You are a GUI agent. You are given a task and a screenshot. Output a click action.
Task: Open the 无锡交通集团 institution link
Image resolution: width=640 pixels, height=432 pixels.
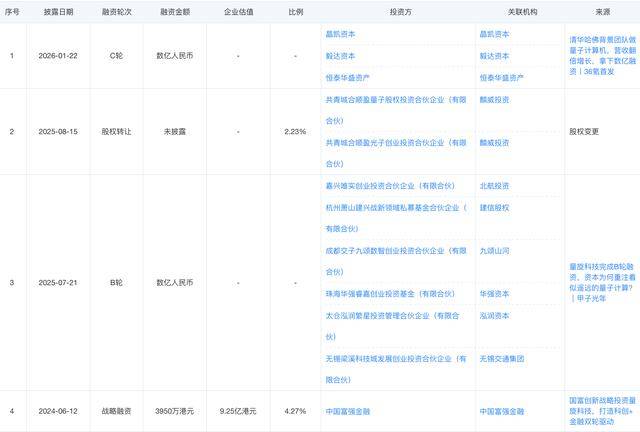click(x=500, y=358)
